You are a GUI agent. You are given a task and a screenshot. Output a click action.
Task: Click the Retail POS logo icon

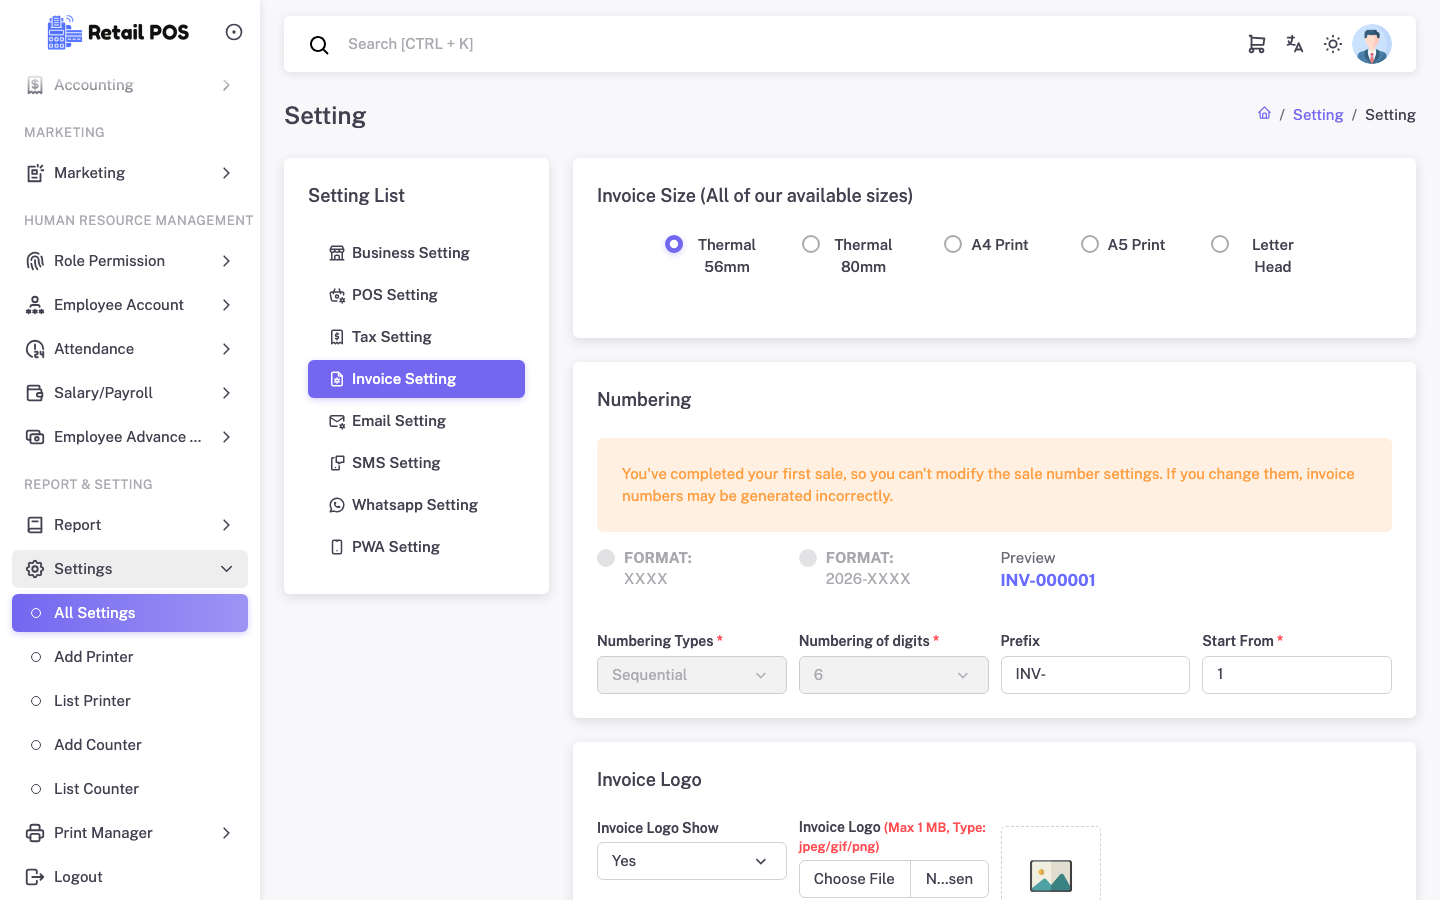[65, 32]
